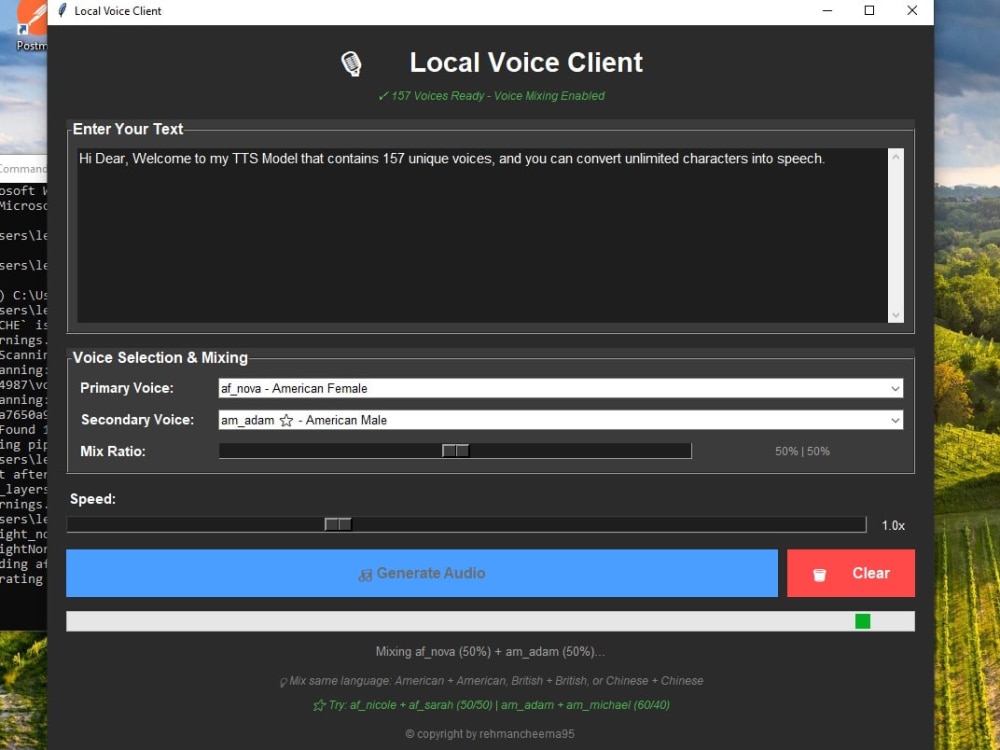The height and width of the screenshot is (750, 1000).
Task: Click the star icon before the Try suggestion
Action: tap(319, 705)
